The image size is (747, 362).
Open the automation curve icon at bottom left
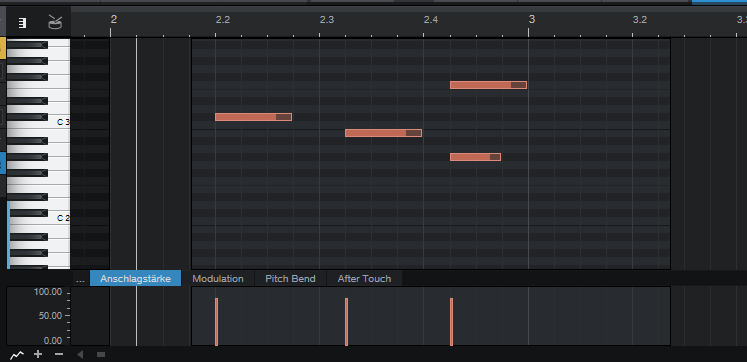click(x=17, y=355)
